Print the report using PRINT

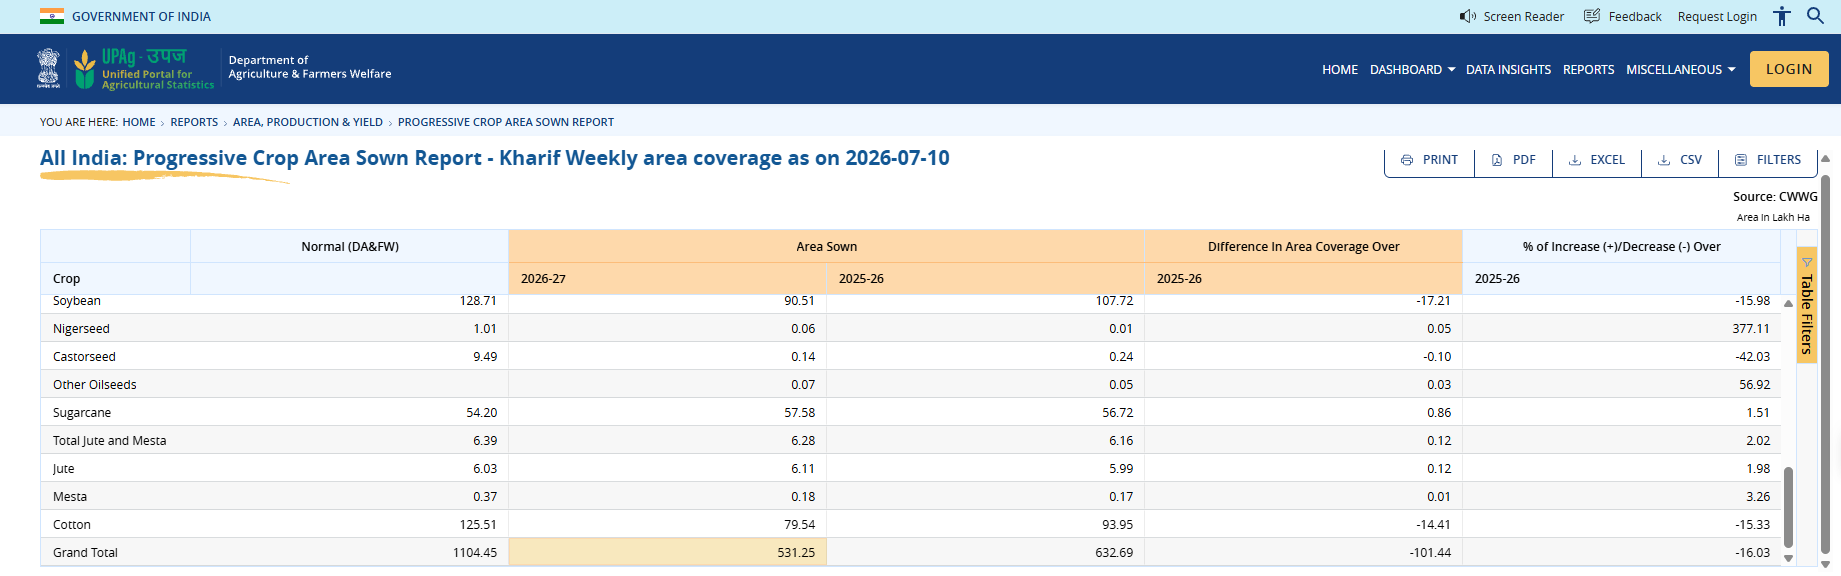(x=1429, y=160)
